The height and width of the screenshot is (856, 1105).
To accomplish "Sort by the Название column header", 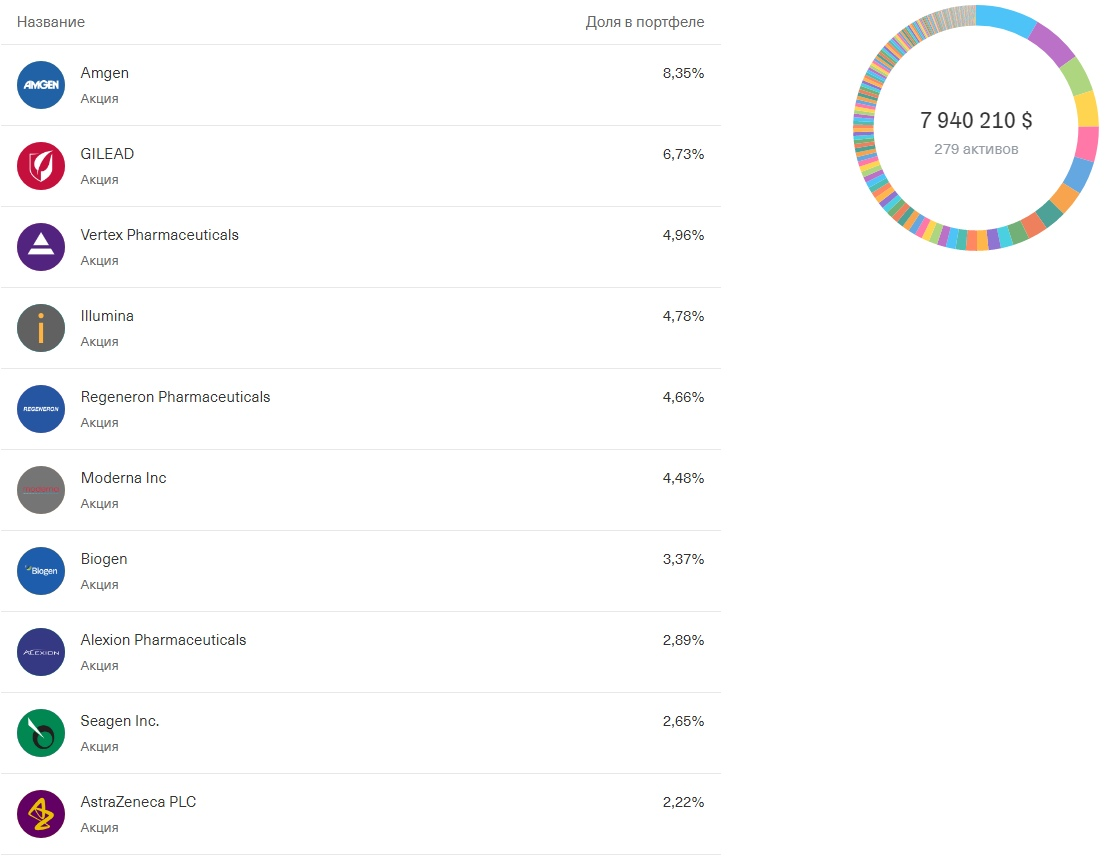I will 51,23.
